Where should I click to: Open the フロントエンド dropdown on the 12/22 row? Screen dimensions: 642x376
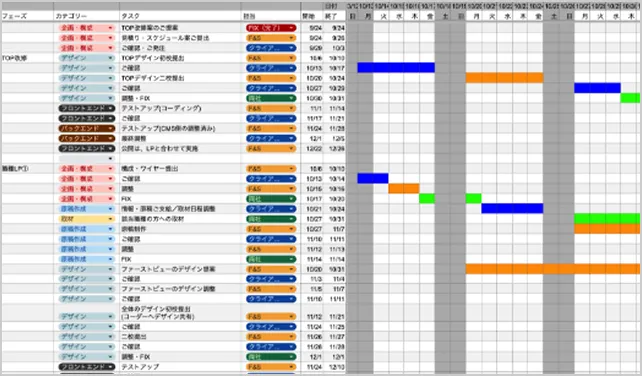pyautogui.click(x=86, y=149)
